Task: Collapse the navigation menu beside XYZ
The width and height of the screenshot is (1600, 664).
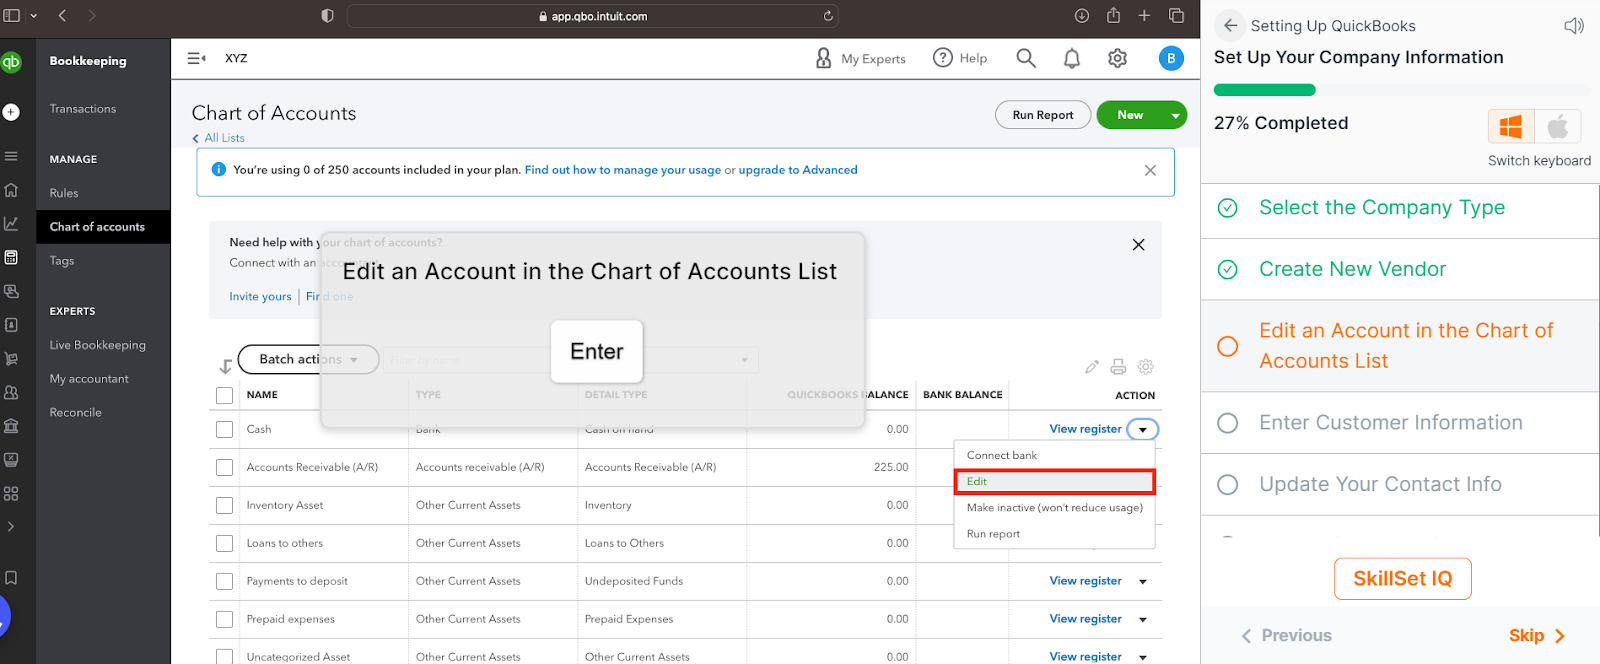Action: (197, 58)
